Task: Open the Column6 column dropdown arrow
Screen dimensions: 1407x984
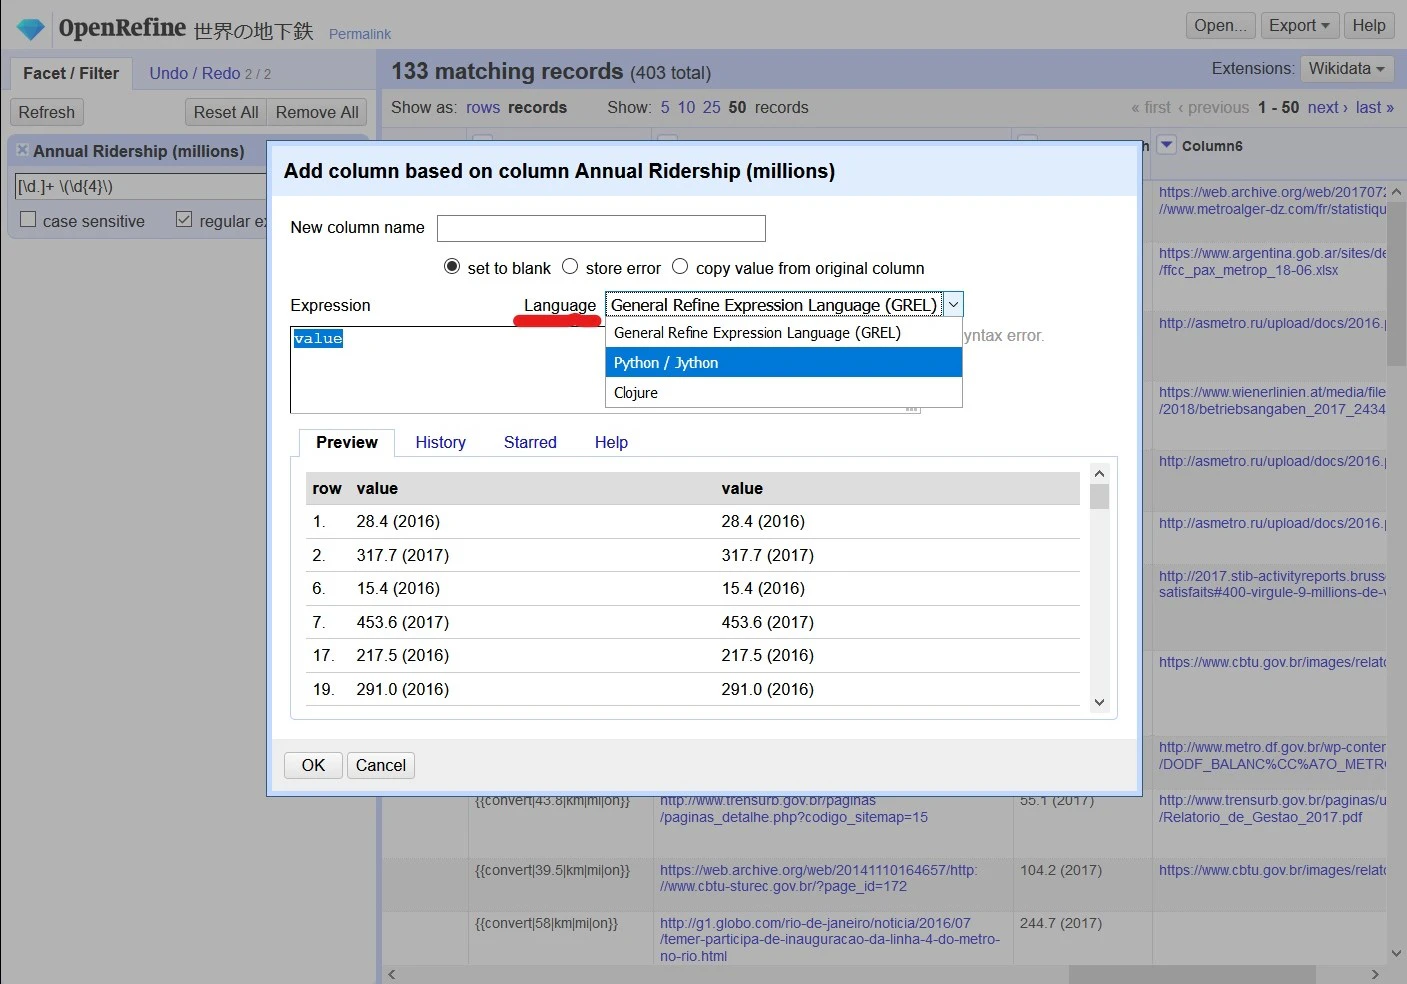Action: point(1166,145)
